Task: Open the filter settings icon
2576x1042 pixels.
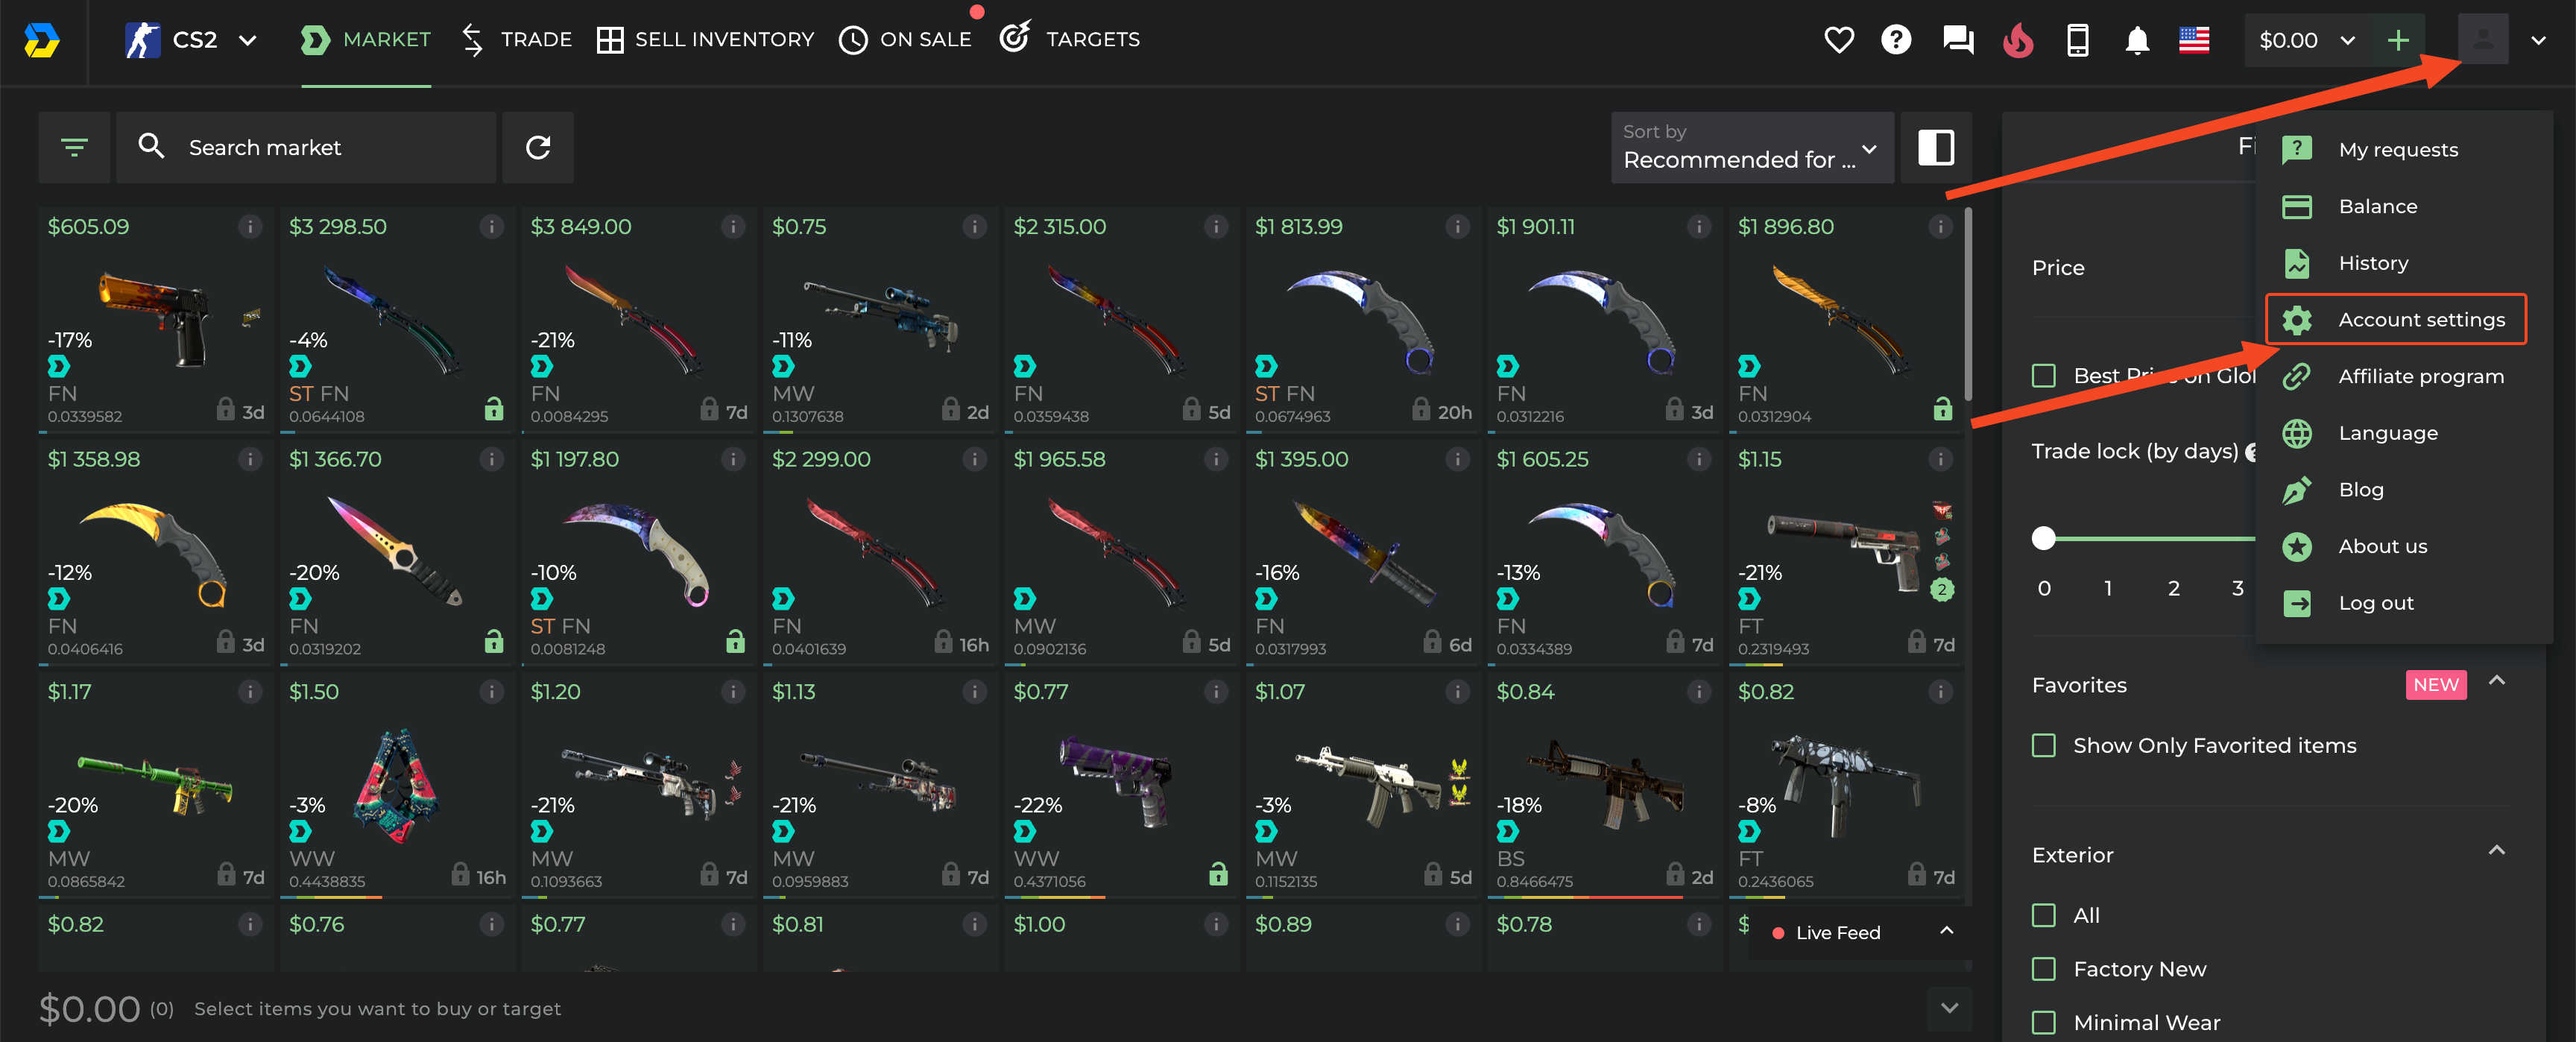Action: click(x=74, y=147)
